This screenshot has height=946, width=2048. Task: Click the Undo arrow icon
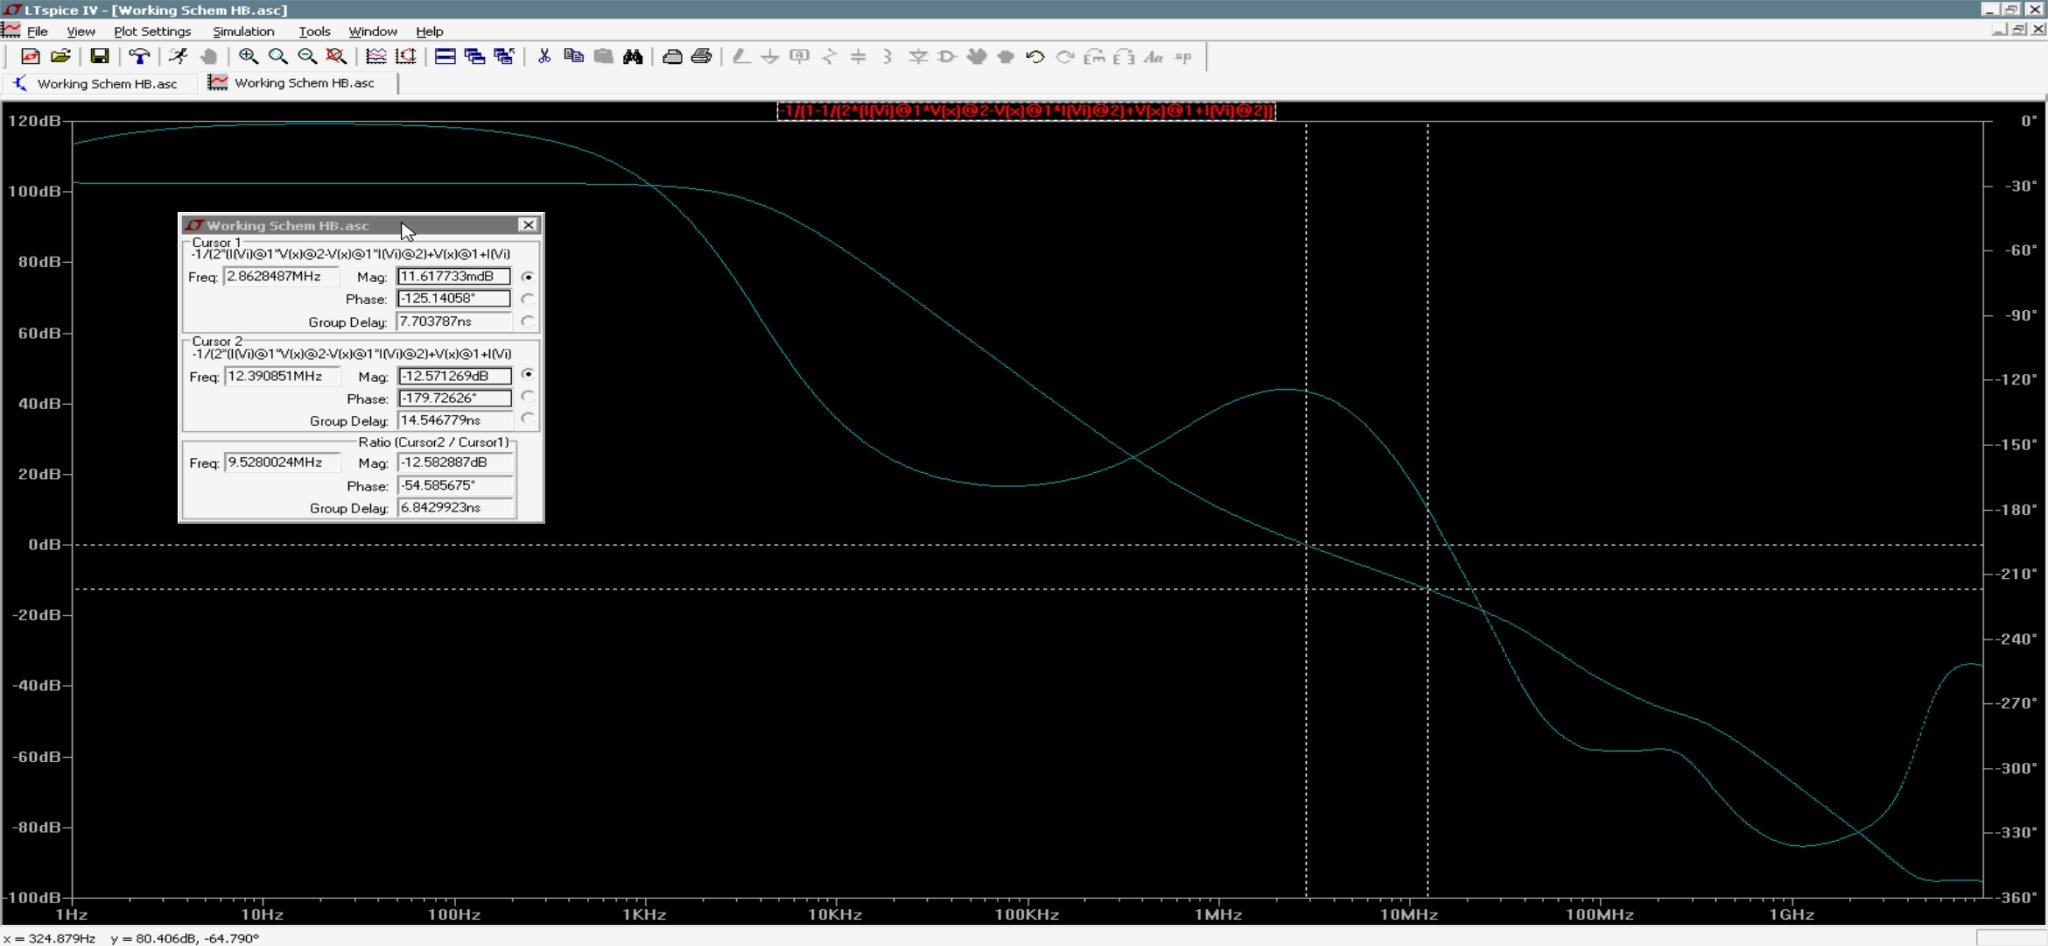[1035, 57]
